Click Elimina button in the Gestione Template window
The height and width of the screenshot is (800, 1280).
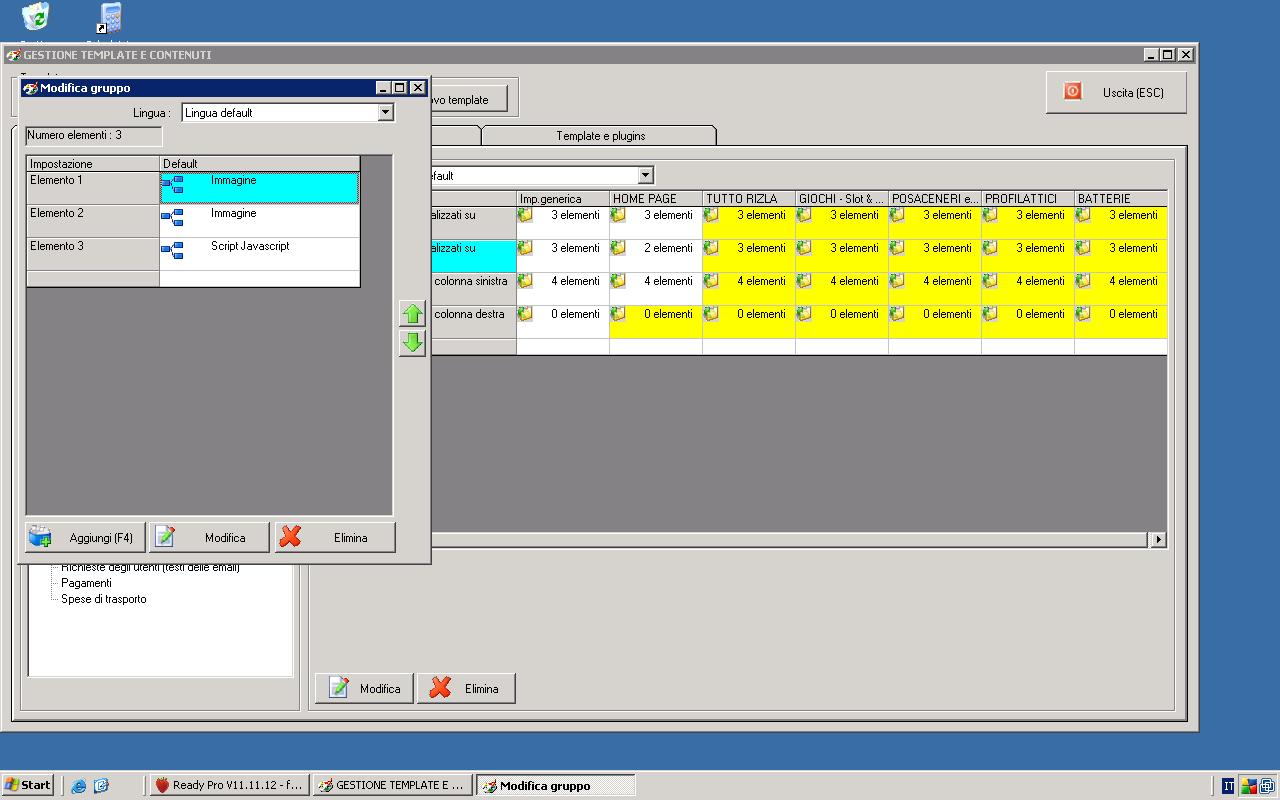click(x=466, y=689)
